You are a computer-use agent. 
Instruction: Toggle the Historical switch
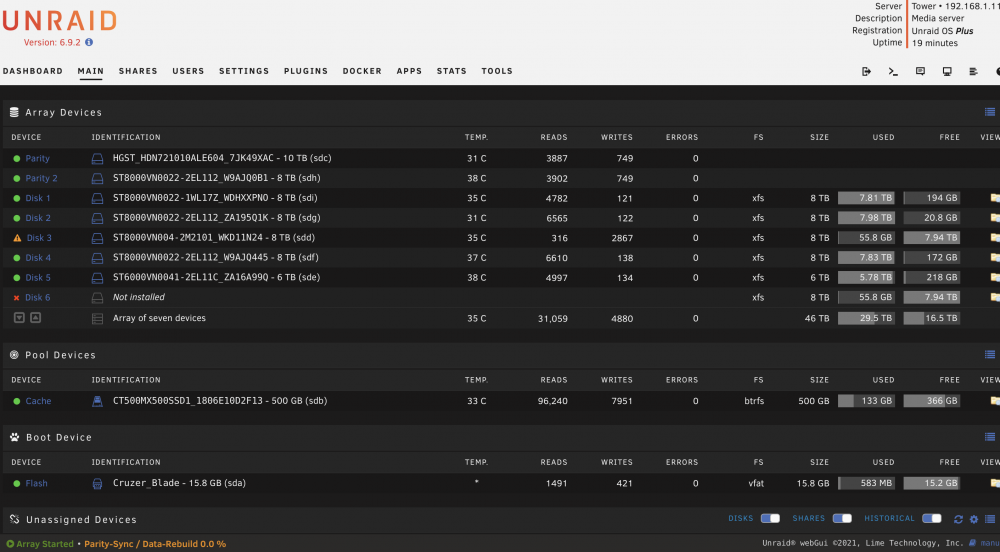click(x=932, y=518)
